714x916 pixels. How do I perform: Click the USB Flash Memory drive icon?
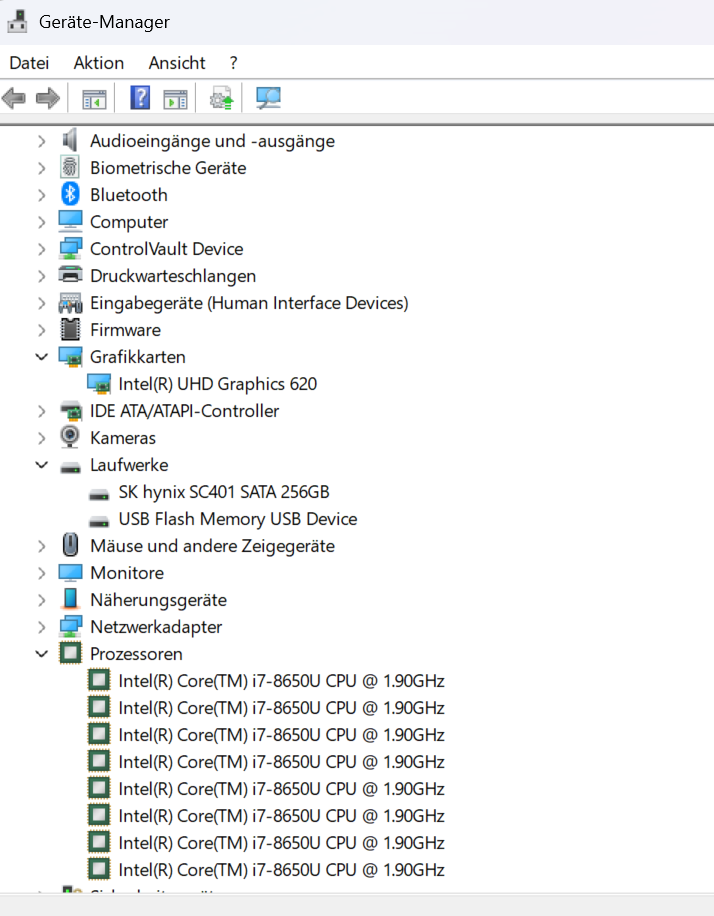point(99,522)
